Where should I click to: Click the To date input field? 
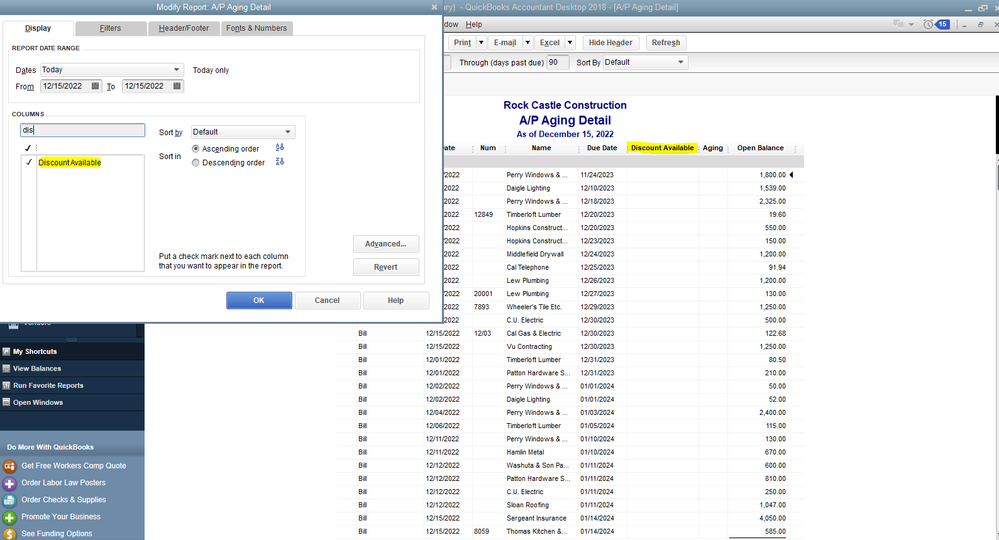147,86
